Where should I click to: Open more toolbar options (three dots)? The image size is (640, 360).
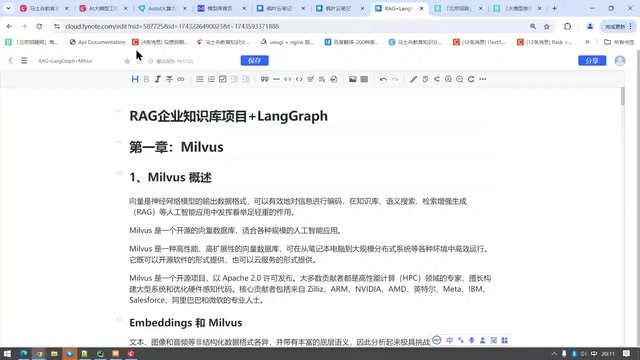point(483,79)
